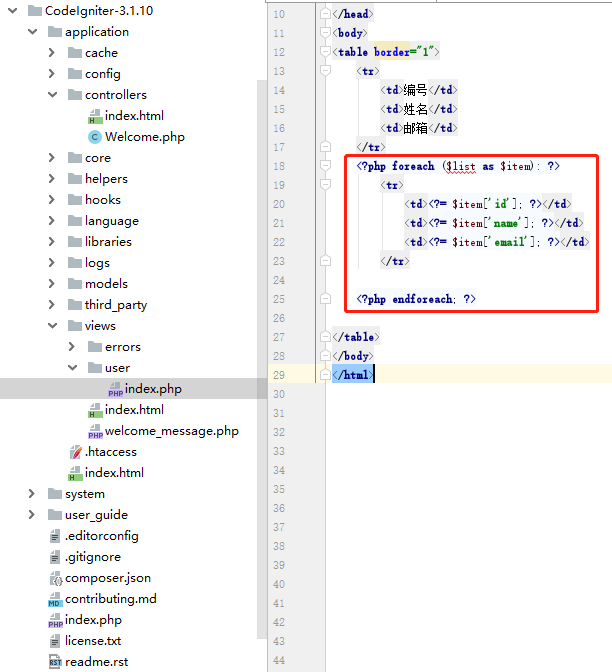Click line number 18 in the gutter
The width and height of the screenshot is (612, 672).
coord(279,166)
